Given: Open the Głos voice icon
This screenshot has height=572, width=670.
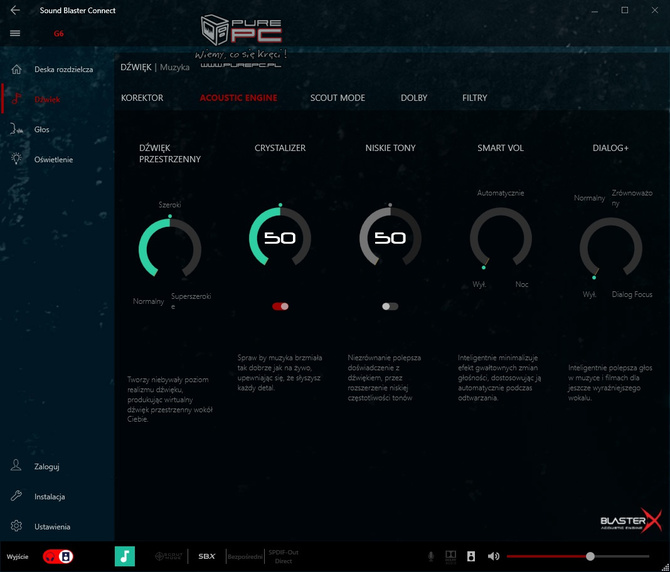Looking at the screenshot, I should [x=16, y=129].
